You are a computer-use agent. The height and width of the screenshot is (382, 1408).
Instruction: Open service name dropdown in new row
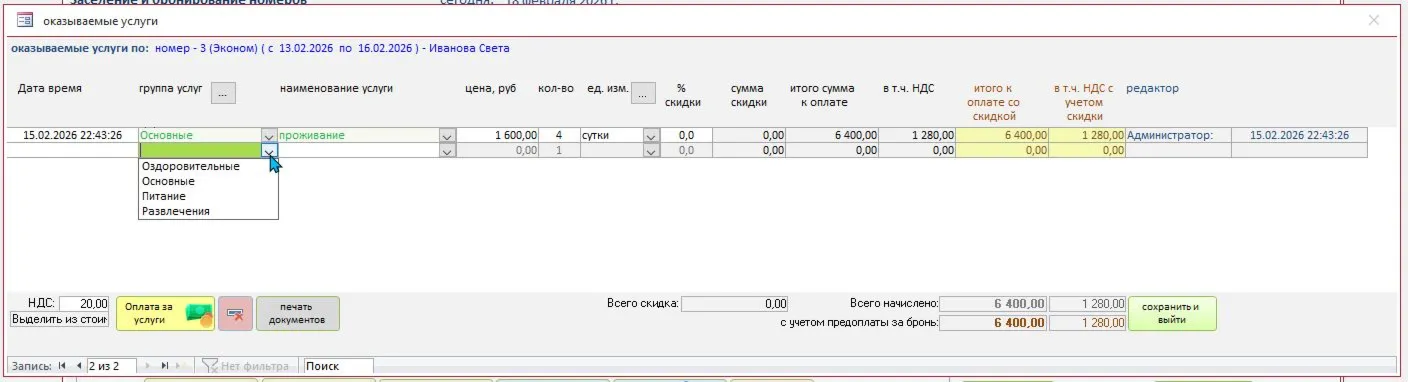click(447, 150)
